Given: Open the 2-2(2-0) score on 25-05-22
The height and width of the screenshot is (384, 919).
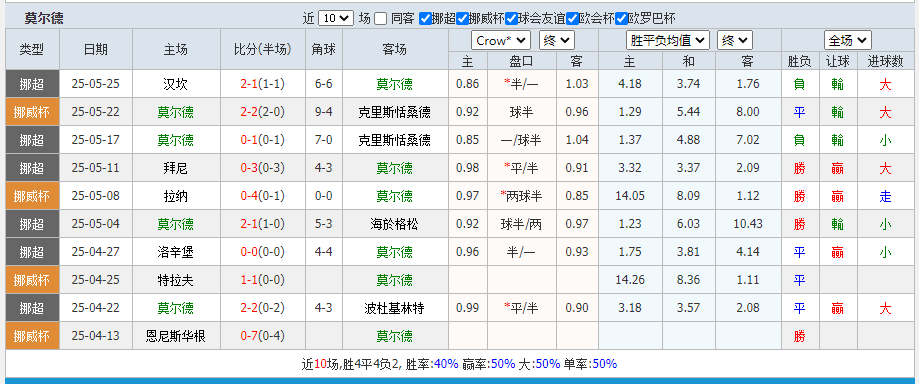Looking at the screenshot, I should [263, 112].
